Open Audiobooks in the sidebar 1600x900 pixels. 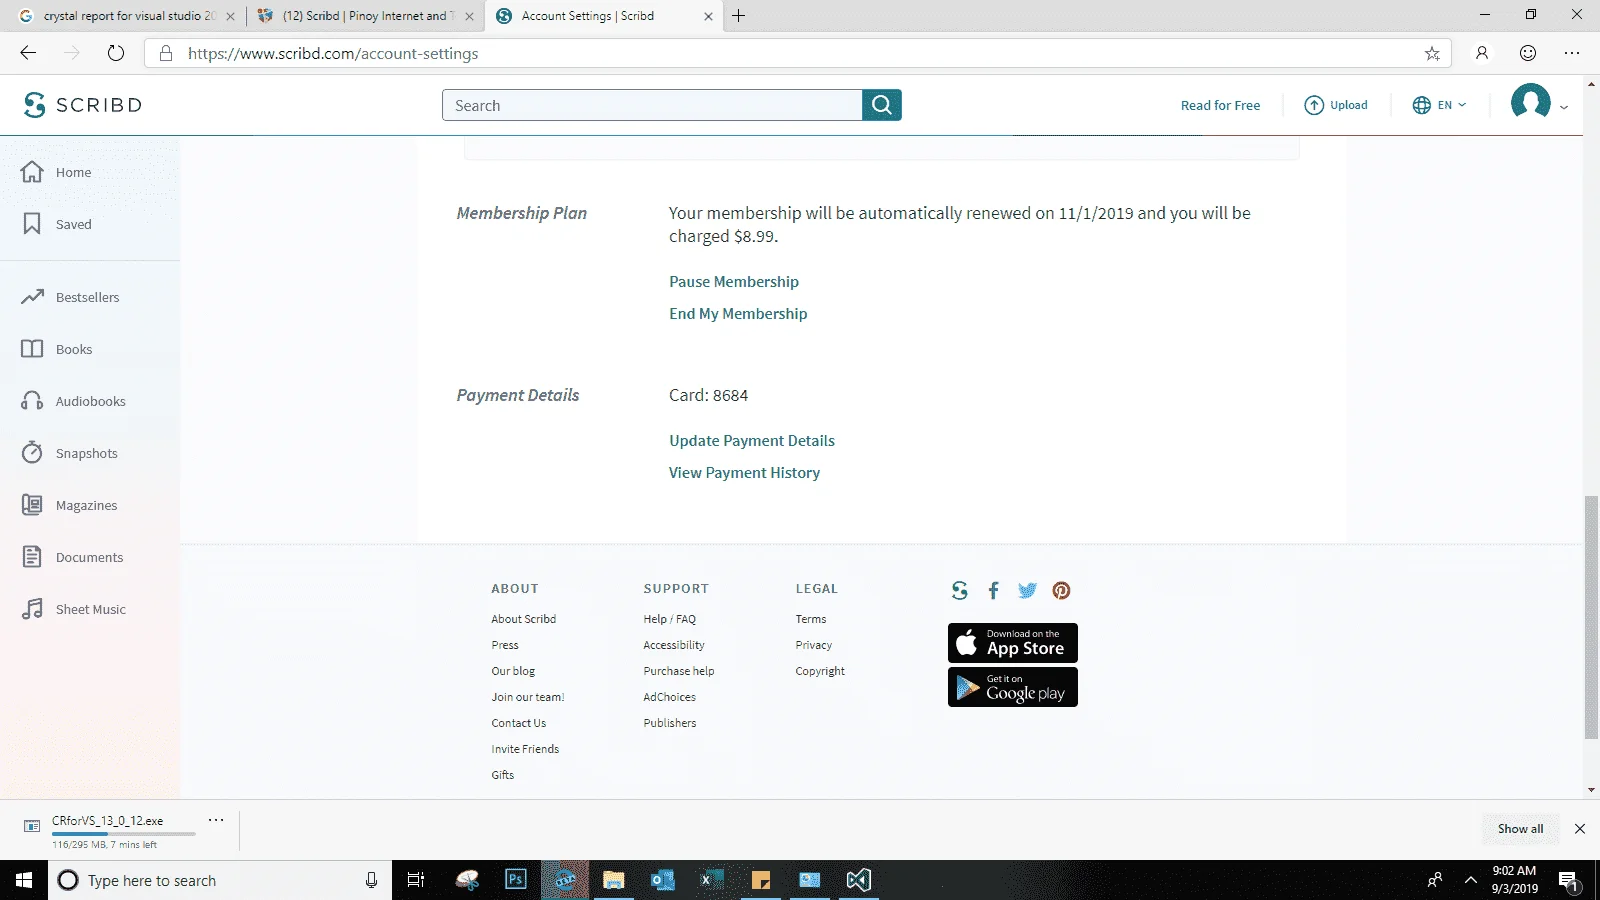click(73, 401)
